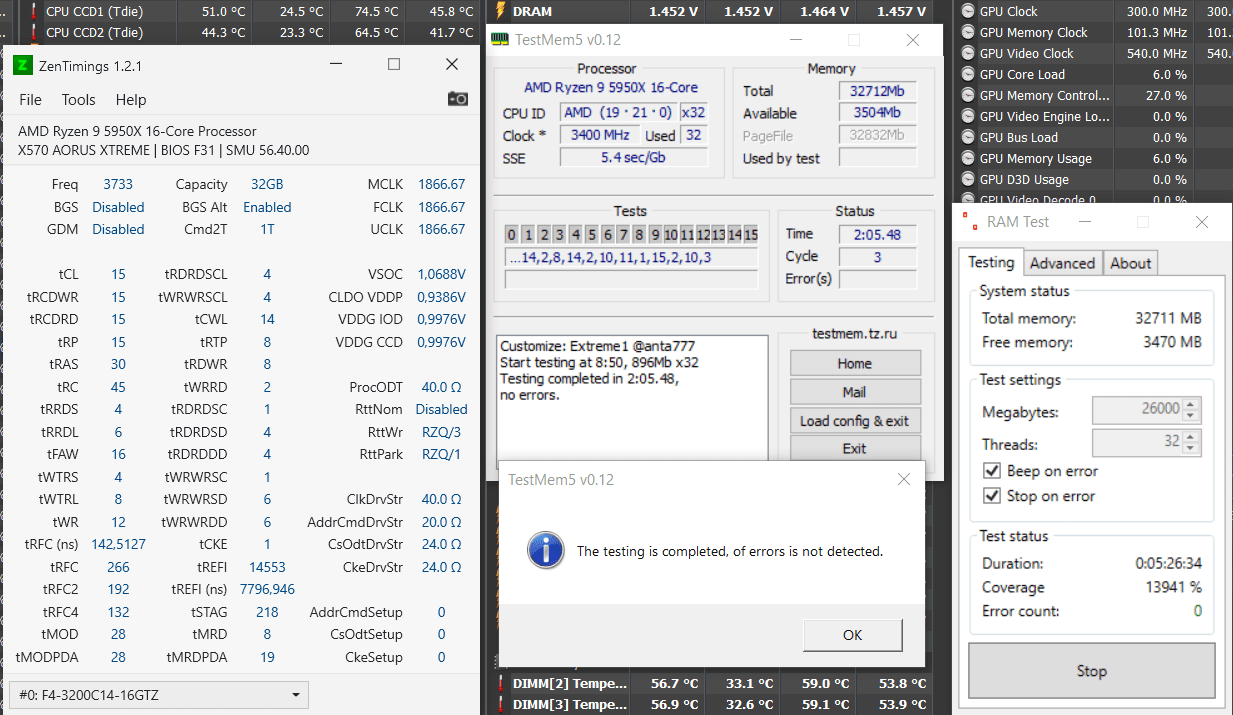Screen dimensions: 1233x715
Task: Click the tRFC (ns) value 142,5127
Action: (118, 544)
